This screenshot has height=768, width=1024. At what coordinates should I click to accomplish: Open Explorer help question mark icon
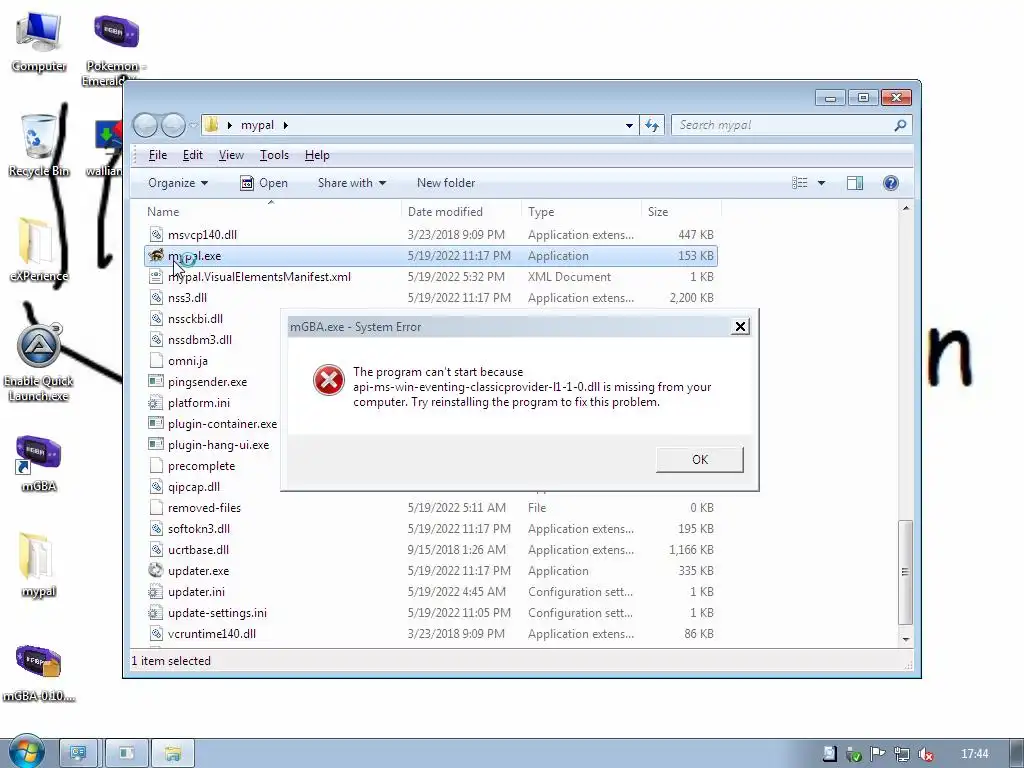click(890, 183)
